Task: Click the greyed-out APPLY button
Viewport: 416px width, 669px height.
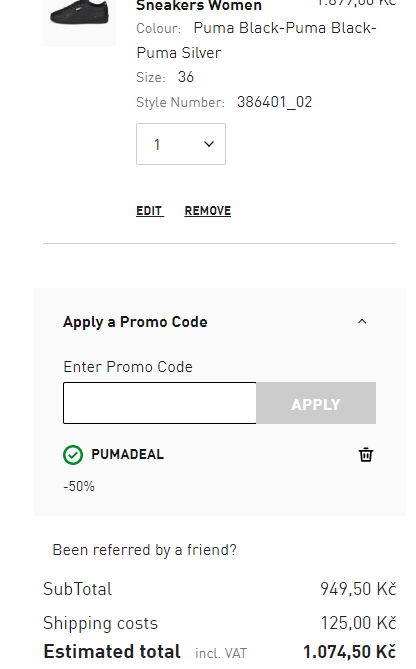Action: (x=316, y=403)
